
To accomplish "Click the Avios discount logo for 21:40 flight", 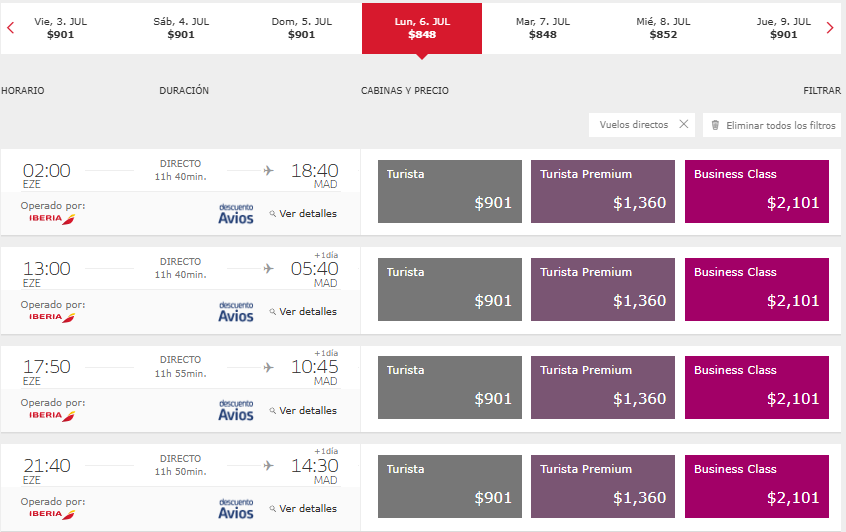I will click(x=236, y=508).
